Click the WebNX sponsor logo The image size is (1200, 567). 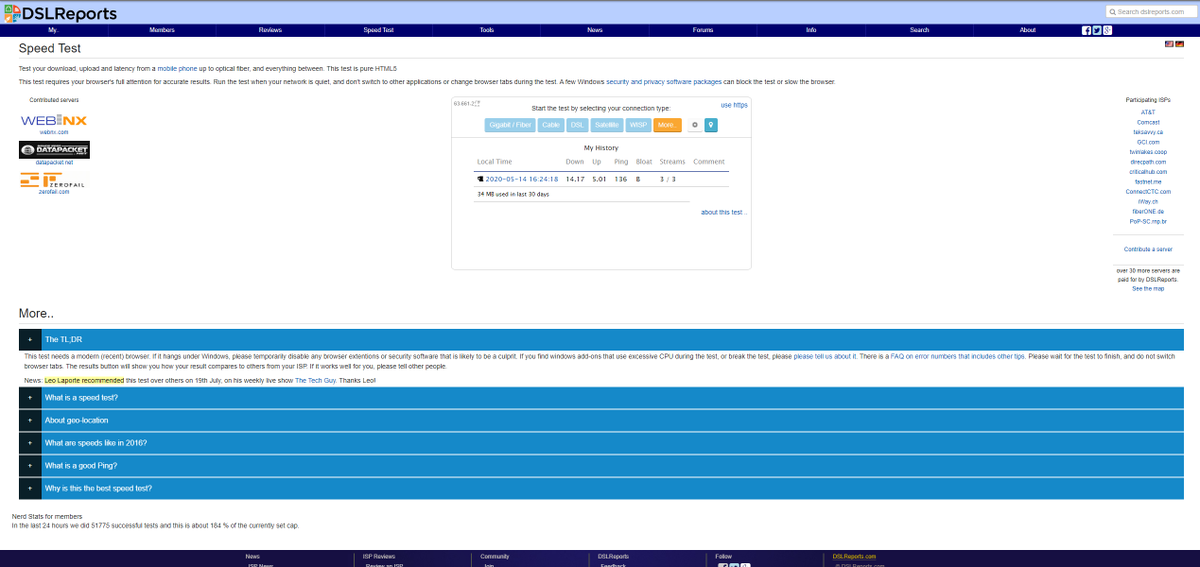tap(54, 121)
